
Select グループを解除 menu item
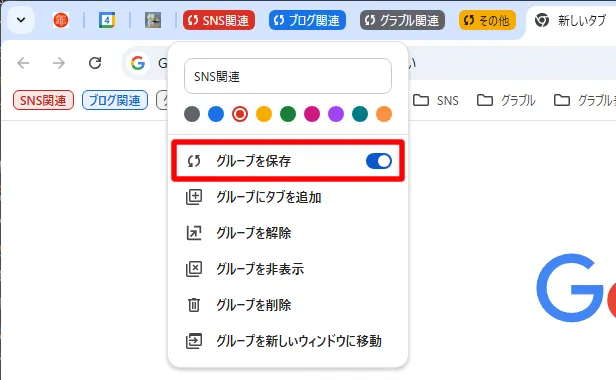pos(288,233)
